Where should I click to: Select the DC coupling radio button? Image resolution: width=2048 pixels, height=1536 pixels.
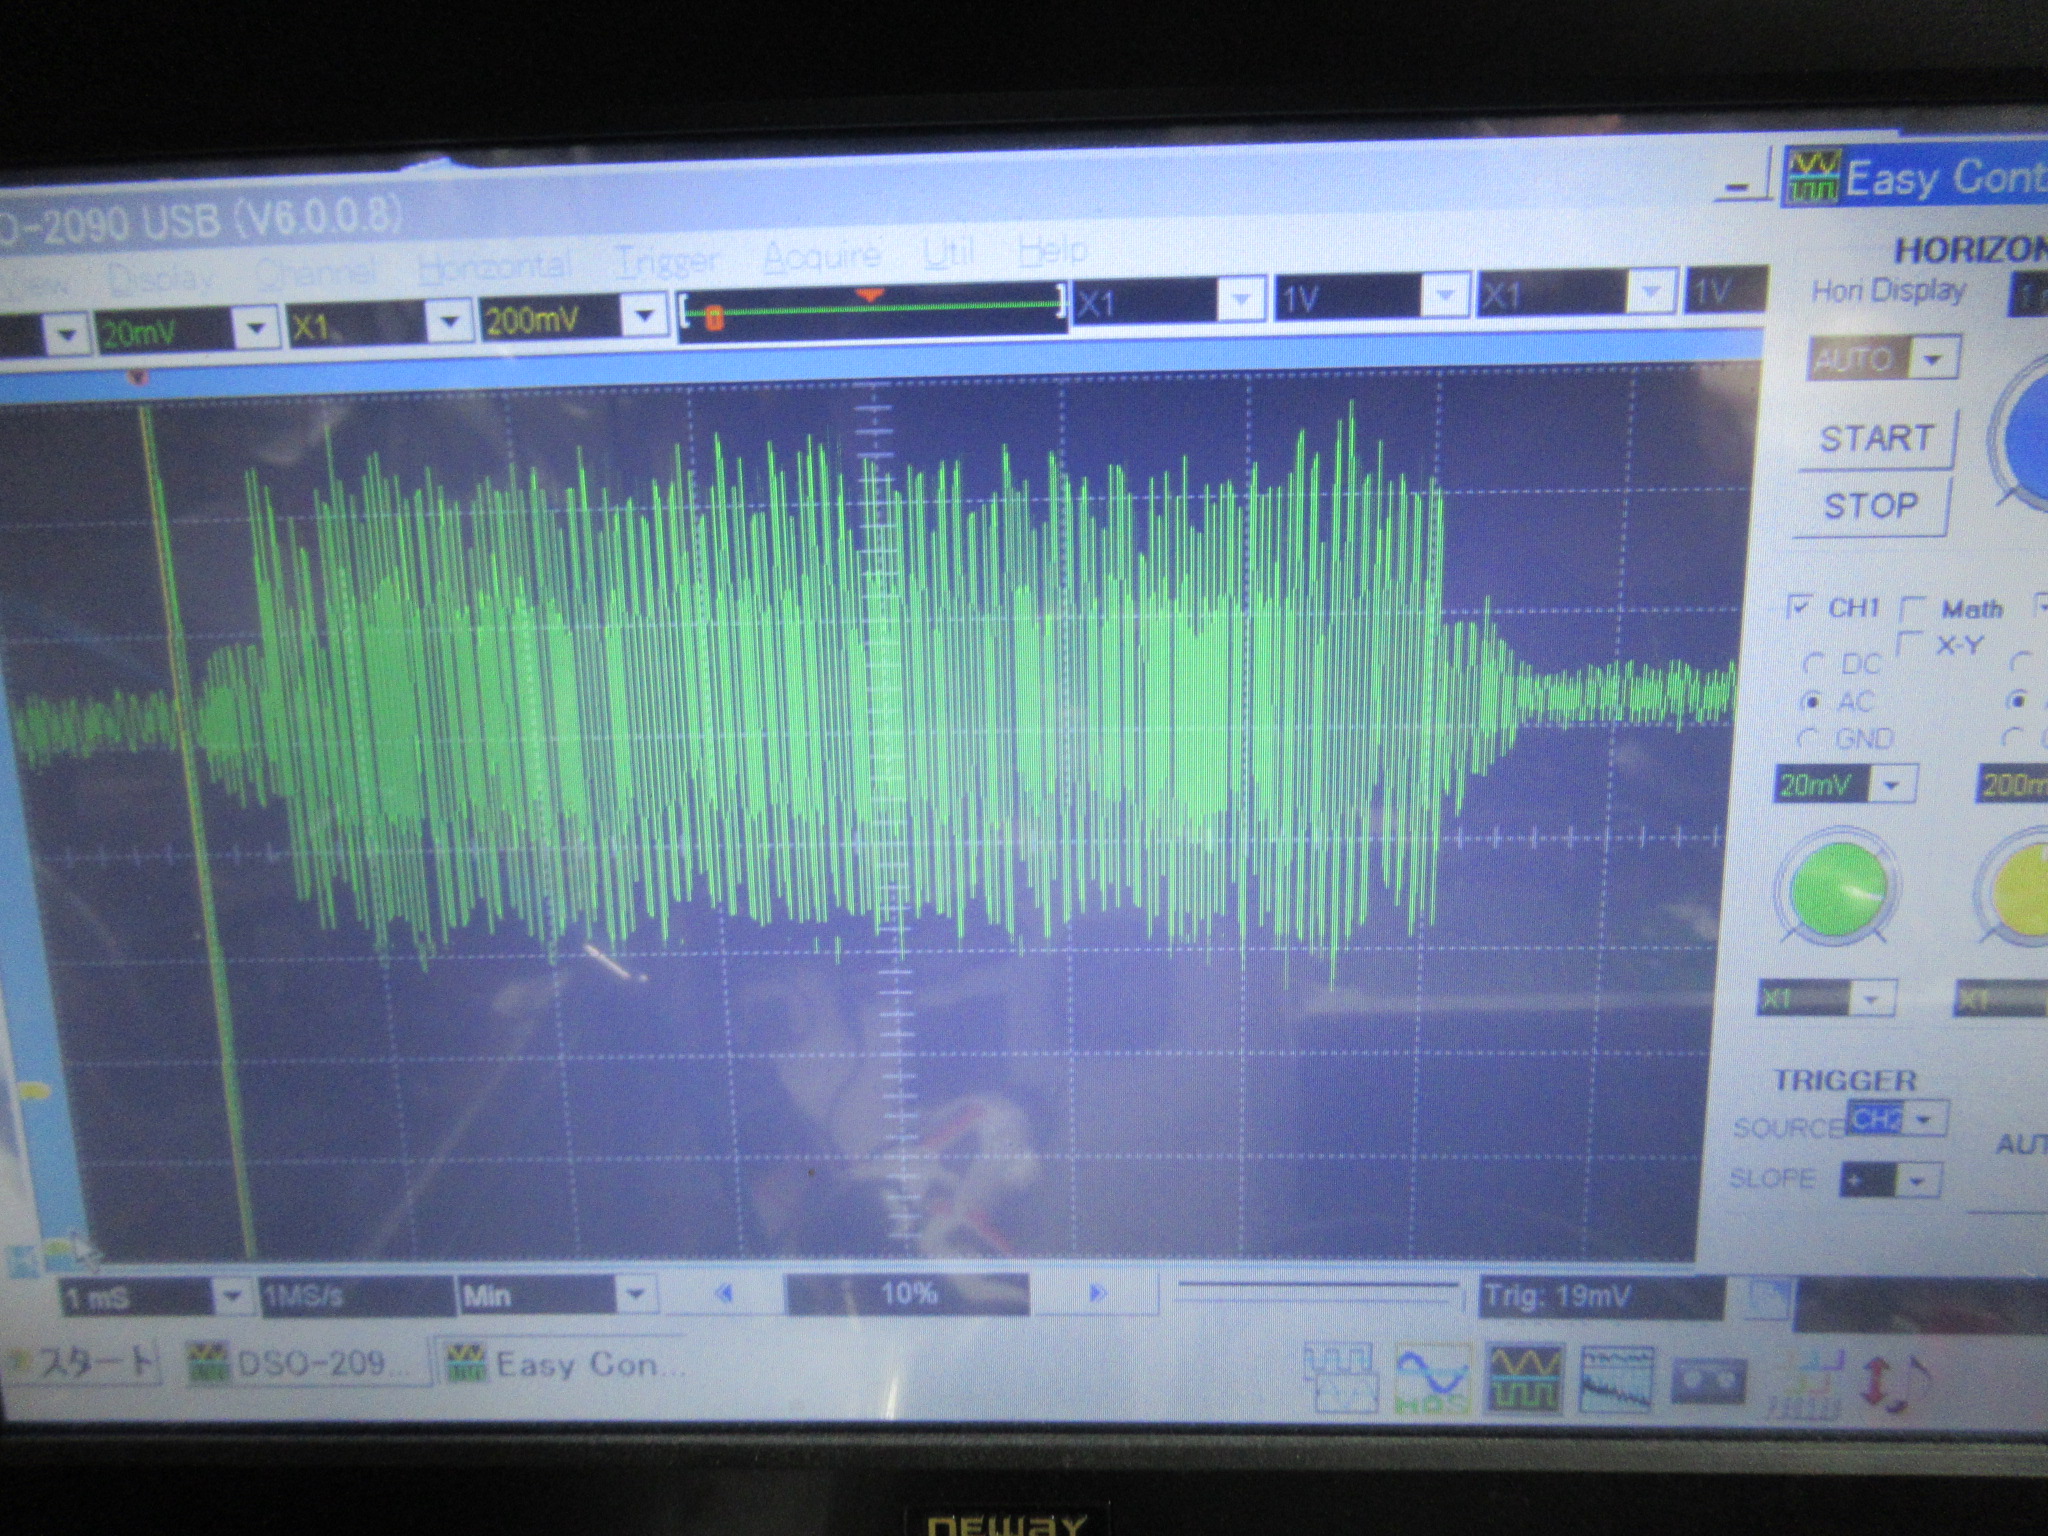click(x=1812, y=664)
